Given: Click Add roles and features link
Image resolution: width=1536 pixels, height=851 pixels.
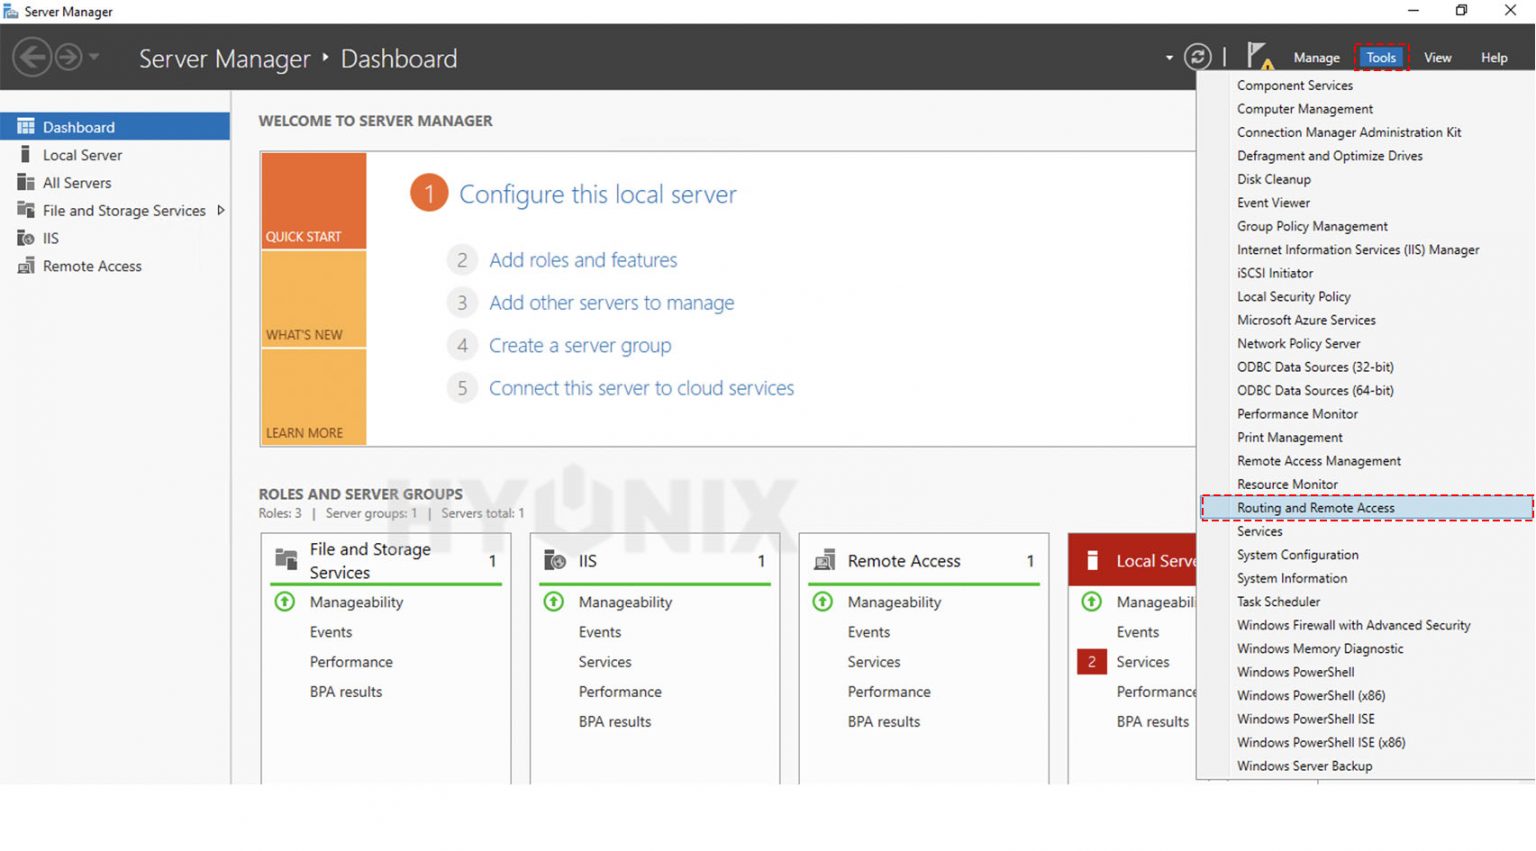Looking at the screenshot, I should click(583, 260).
